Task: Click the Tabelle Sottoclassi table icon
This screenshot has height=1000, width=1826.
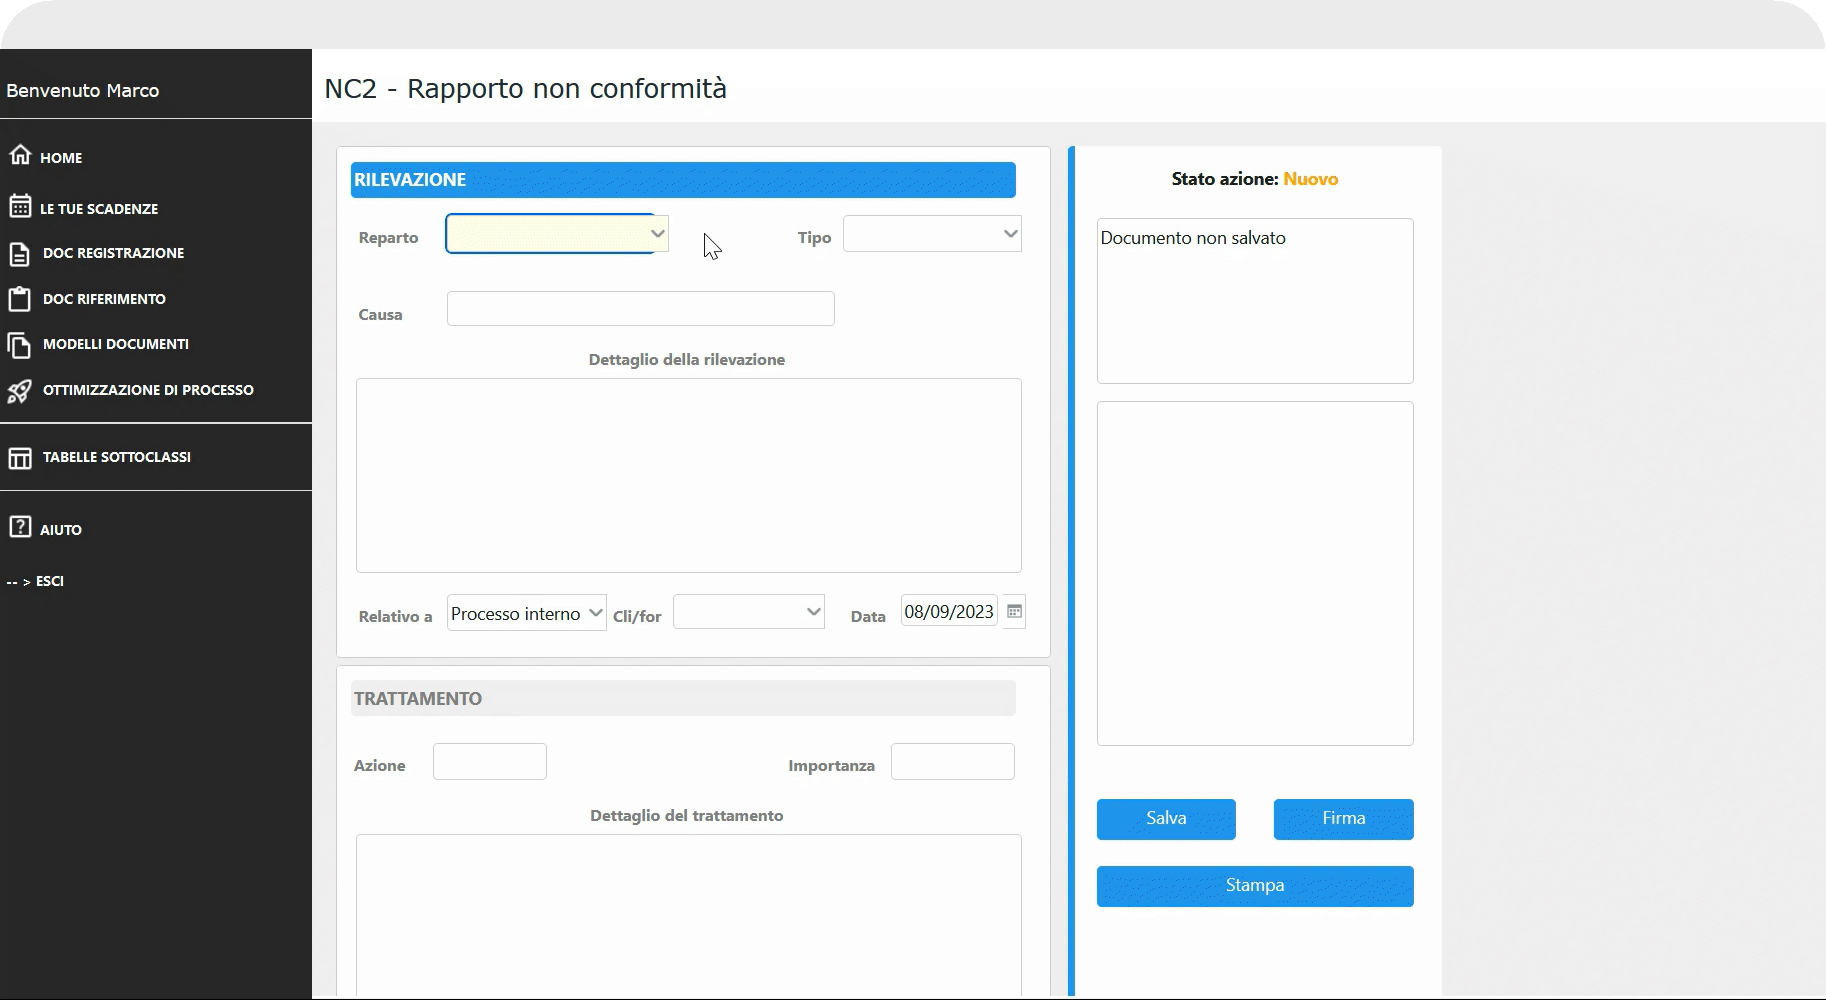Action: pos(20,458)
